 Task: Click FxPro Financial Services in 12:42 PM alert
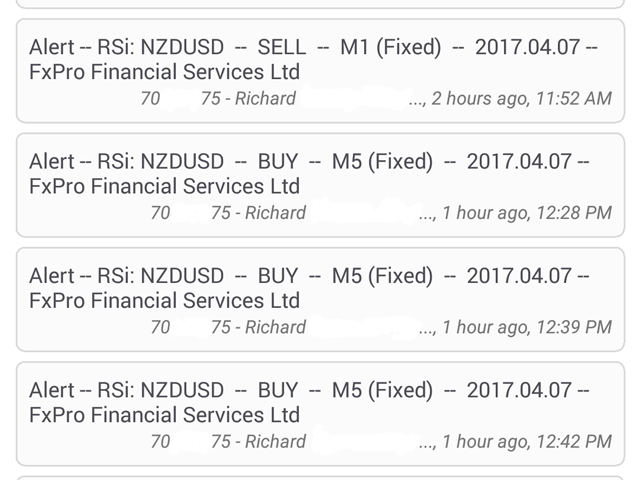pyautogui.click(x=164, y=415)
